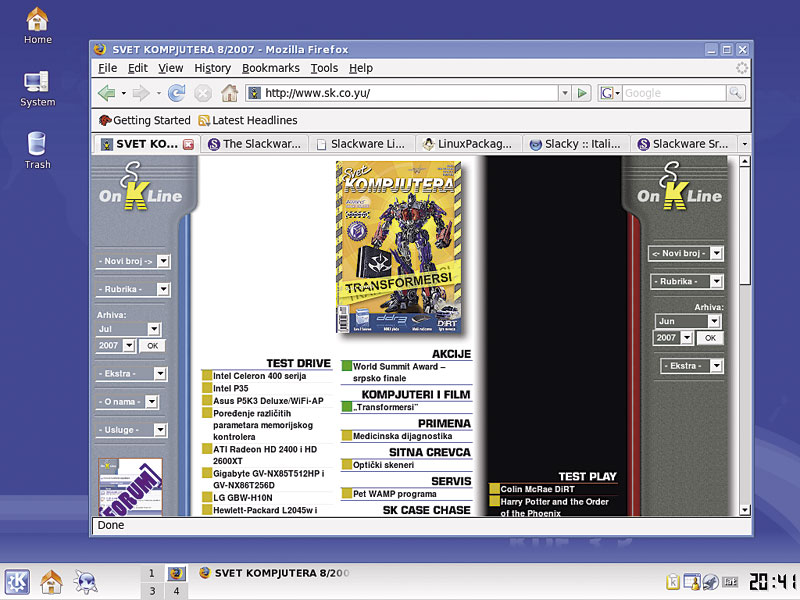Switch to The Slackwar... tab
800x600 pixels.
[x=255, y=144]
